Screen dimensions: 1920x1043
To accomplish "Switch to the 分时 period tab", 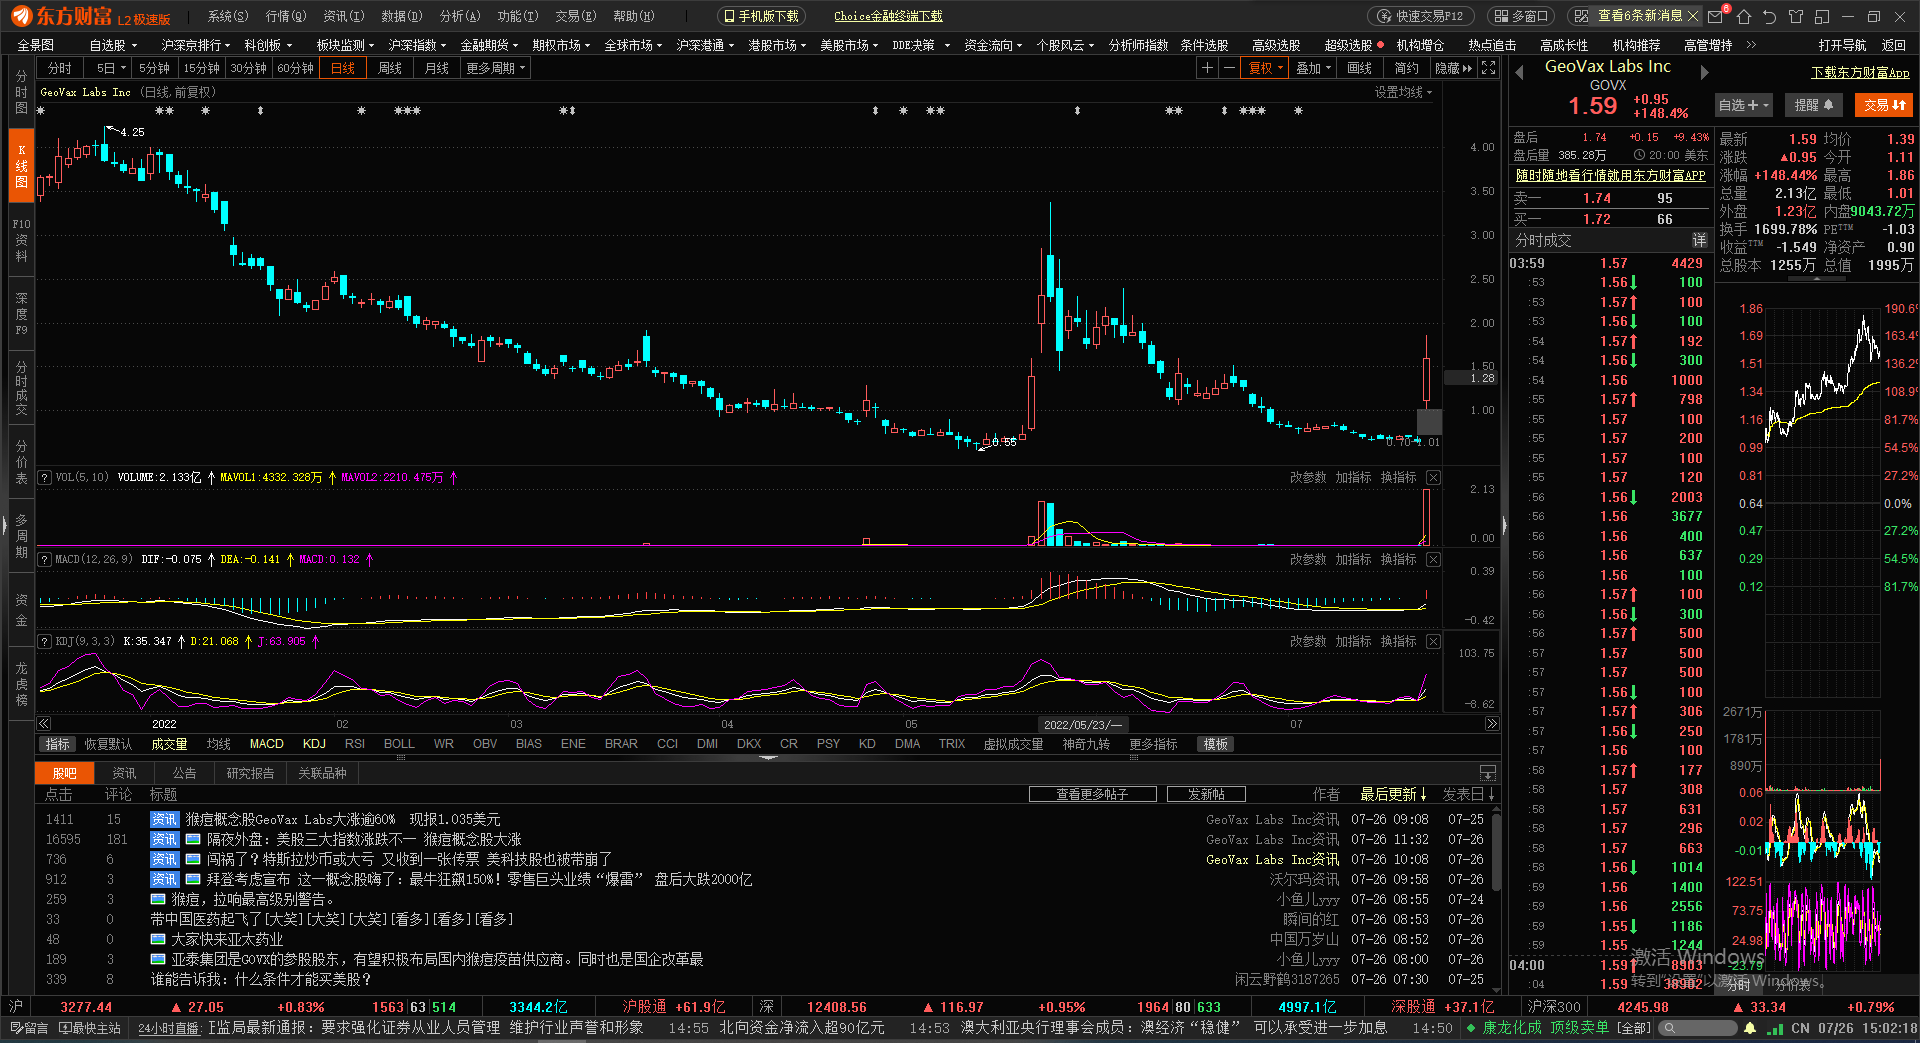I will click(60, 68).
